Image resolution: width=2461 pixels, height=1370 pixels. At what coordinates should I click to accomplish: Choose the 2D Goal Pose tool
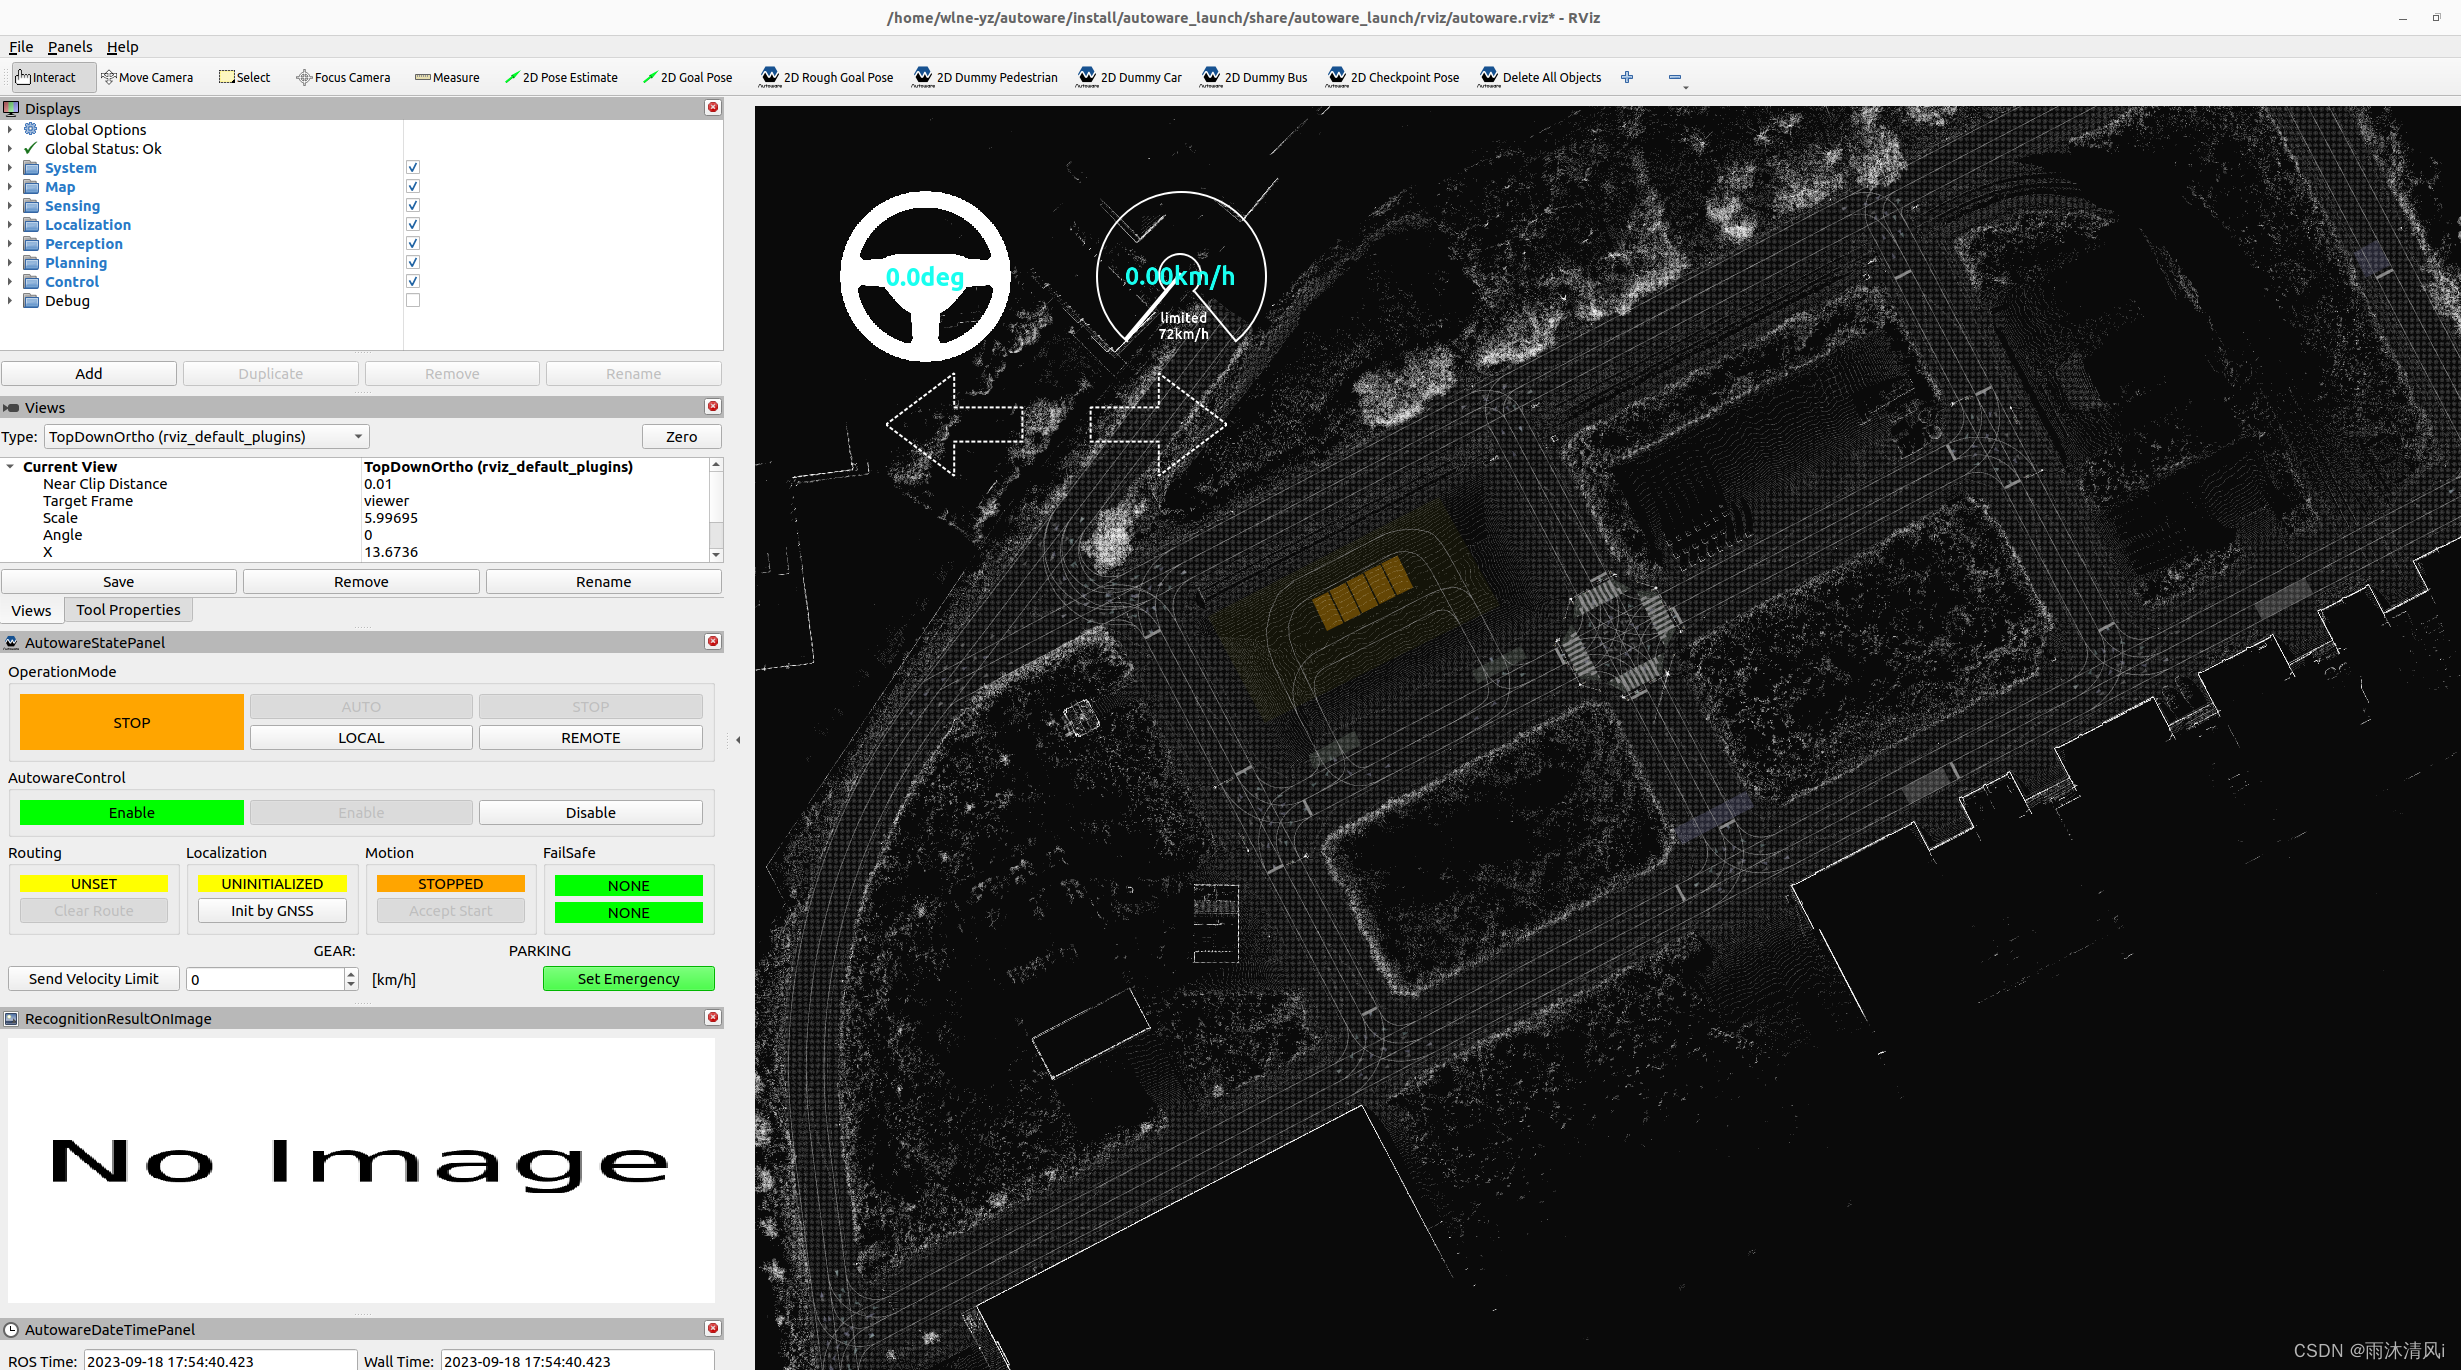(687, 77)
